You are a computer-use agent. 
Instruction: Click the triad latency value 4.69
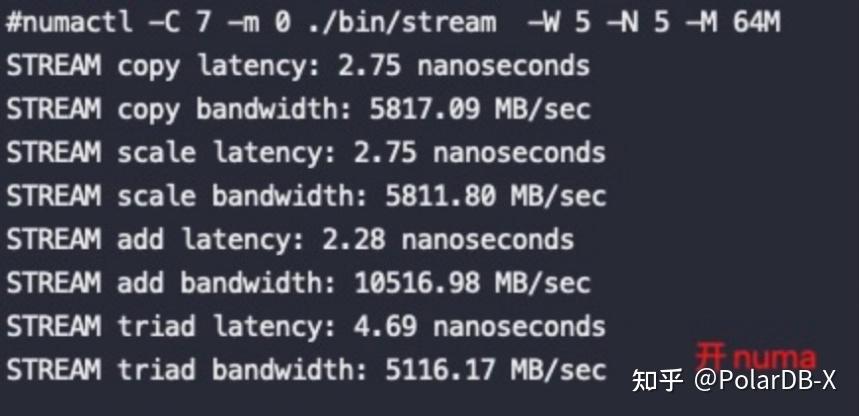coord(385,326)
